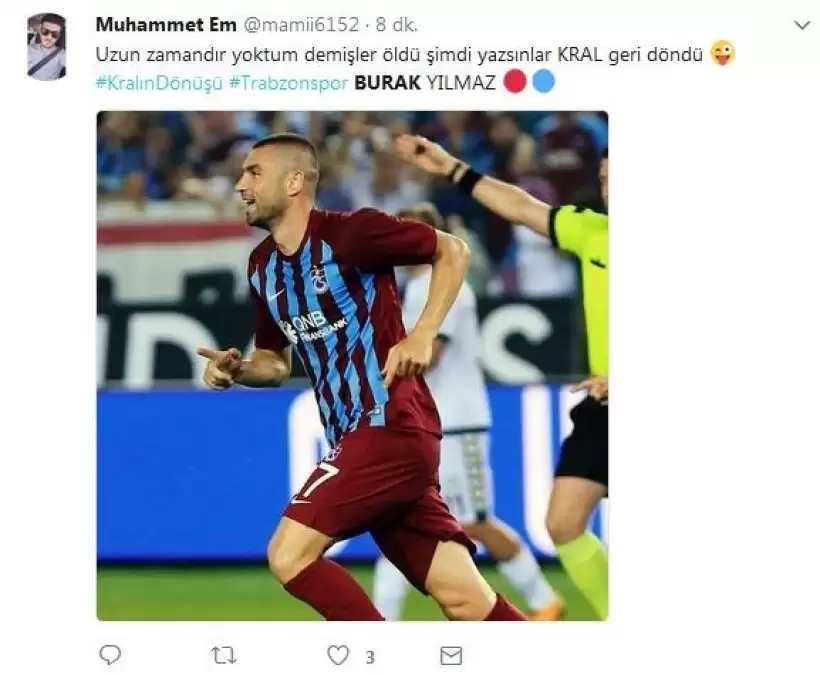Open the #KralınDönüşü hashtag

[160, 83]
